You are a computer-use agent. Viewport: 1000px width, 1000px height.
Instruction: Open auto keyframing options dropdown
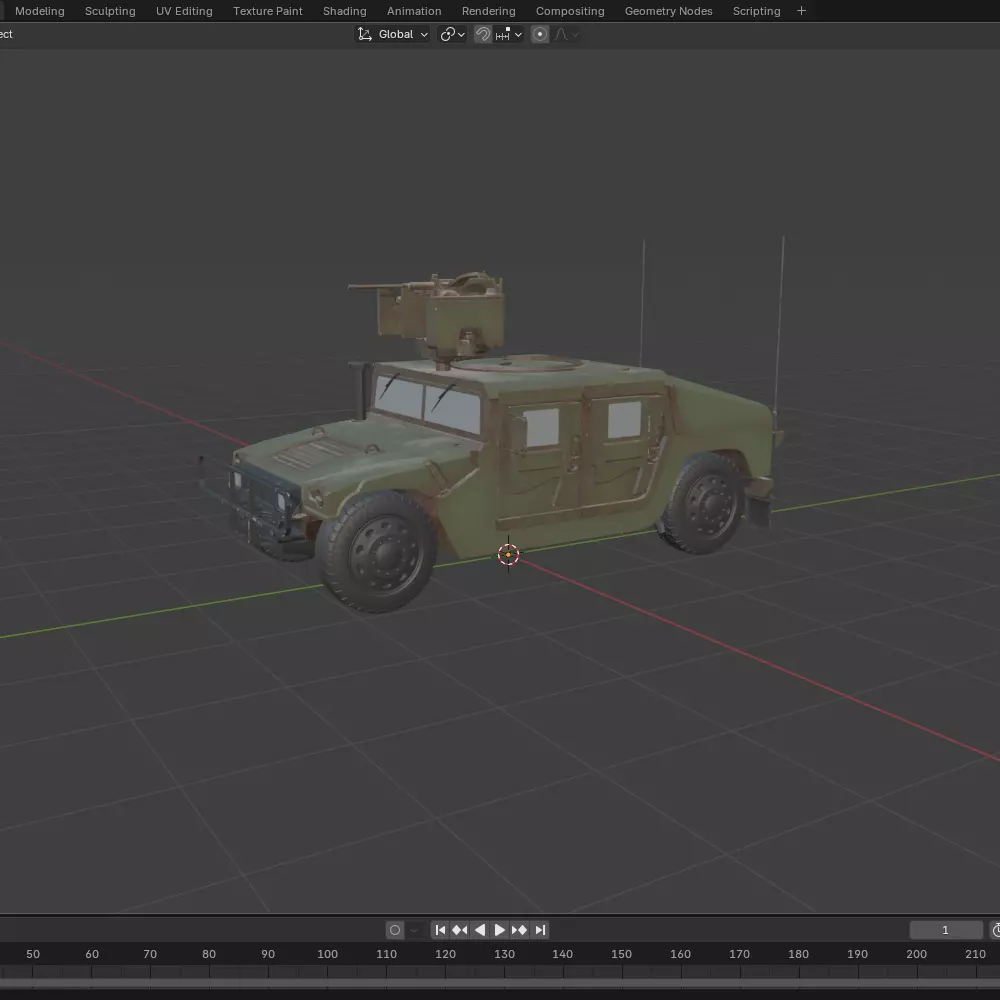click(414, 930)
